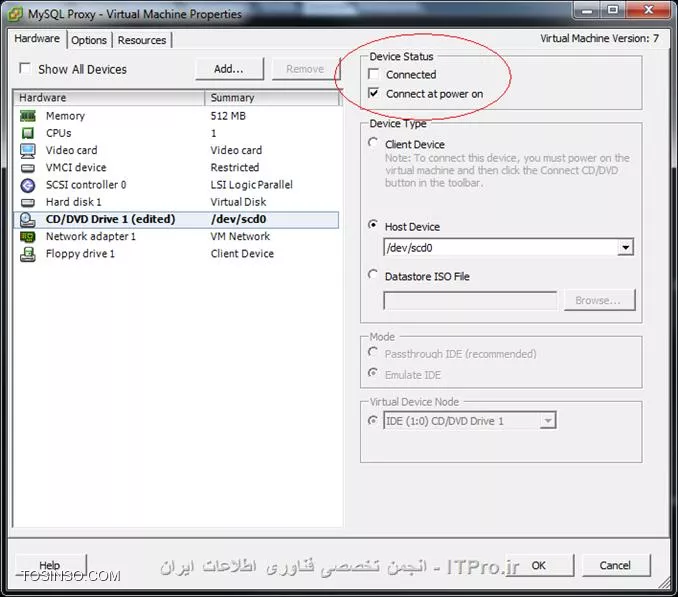Viewport: 678px width, 597px height.
Task: Click the CD/DVD Drive 1 icon
Action: (x=28, y=220)
